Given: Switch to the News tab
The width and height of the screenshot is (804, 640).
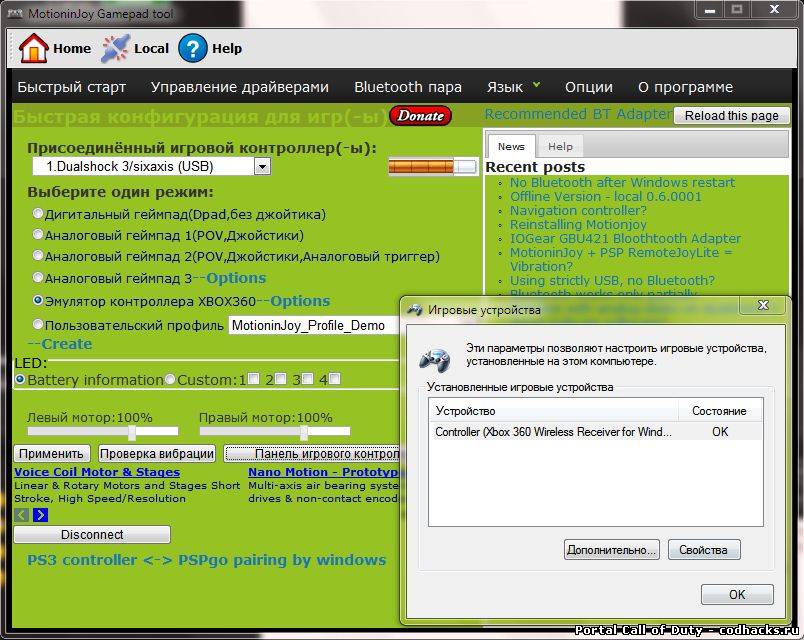Looking at the screenshot, I should [511, 147].
